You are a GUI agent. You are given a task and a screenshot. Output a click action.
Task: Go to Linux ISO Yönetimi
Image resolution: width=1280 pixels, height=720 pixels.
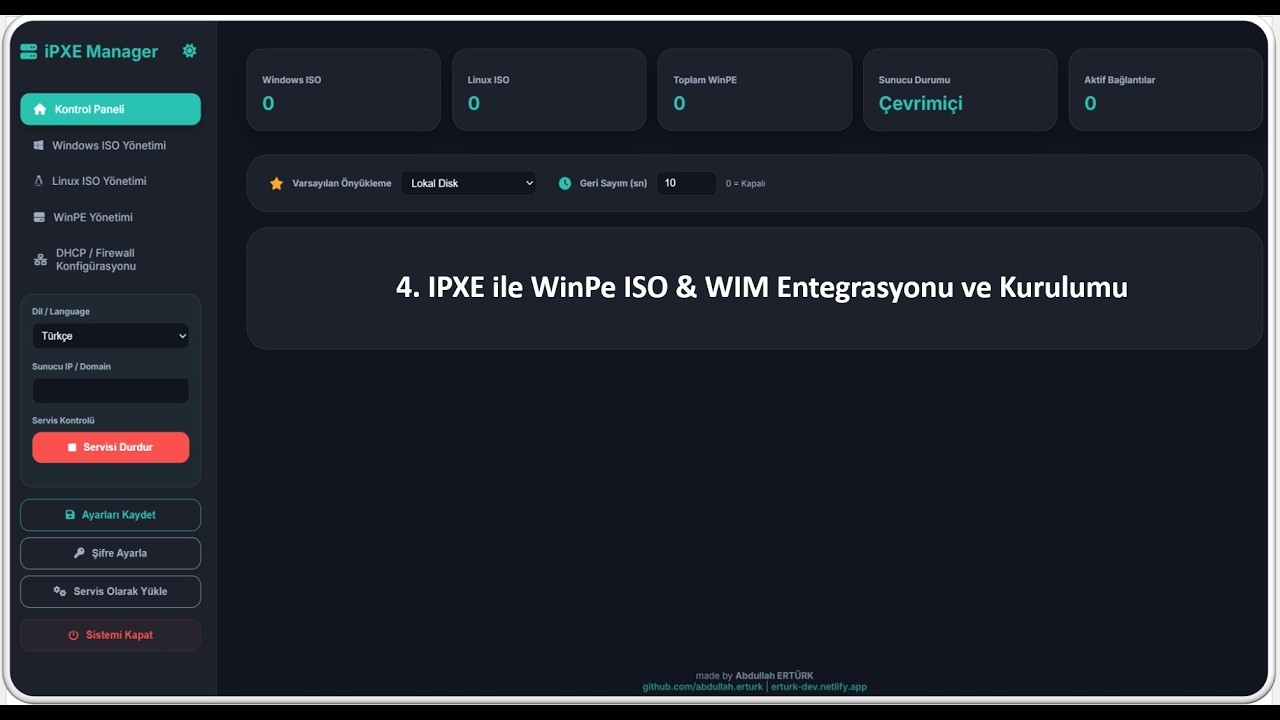point(110,181)
